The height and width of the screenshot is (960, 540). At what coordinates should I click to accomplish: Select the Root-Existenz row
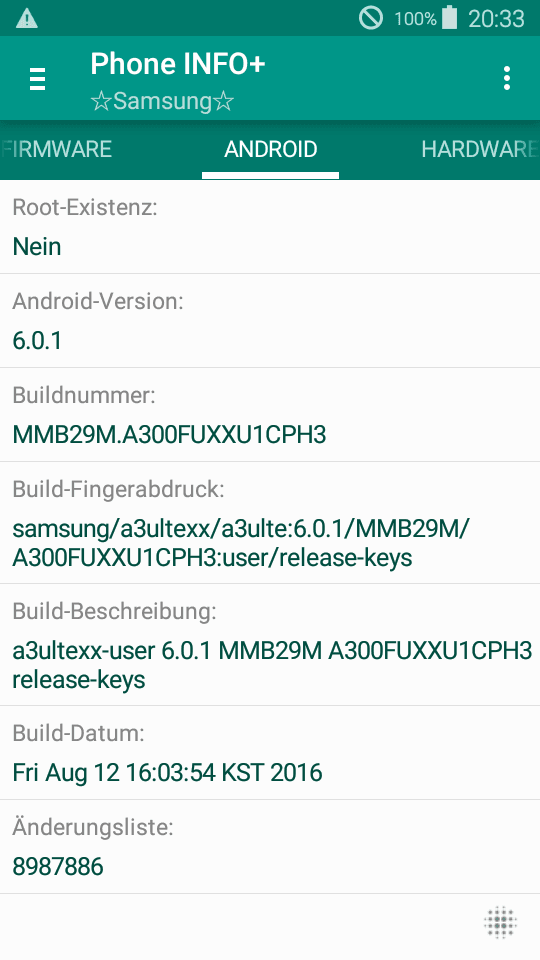[270, 227]
